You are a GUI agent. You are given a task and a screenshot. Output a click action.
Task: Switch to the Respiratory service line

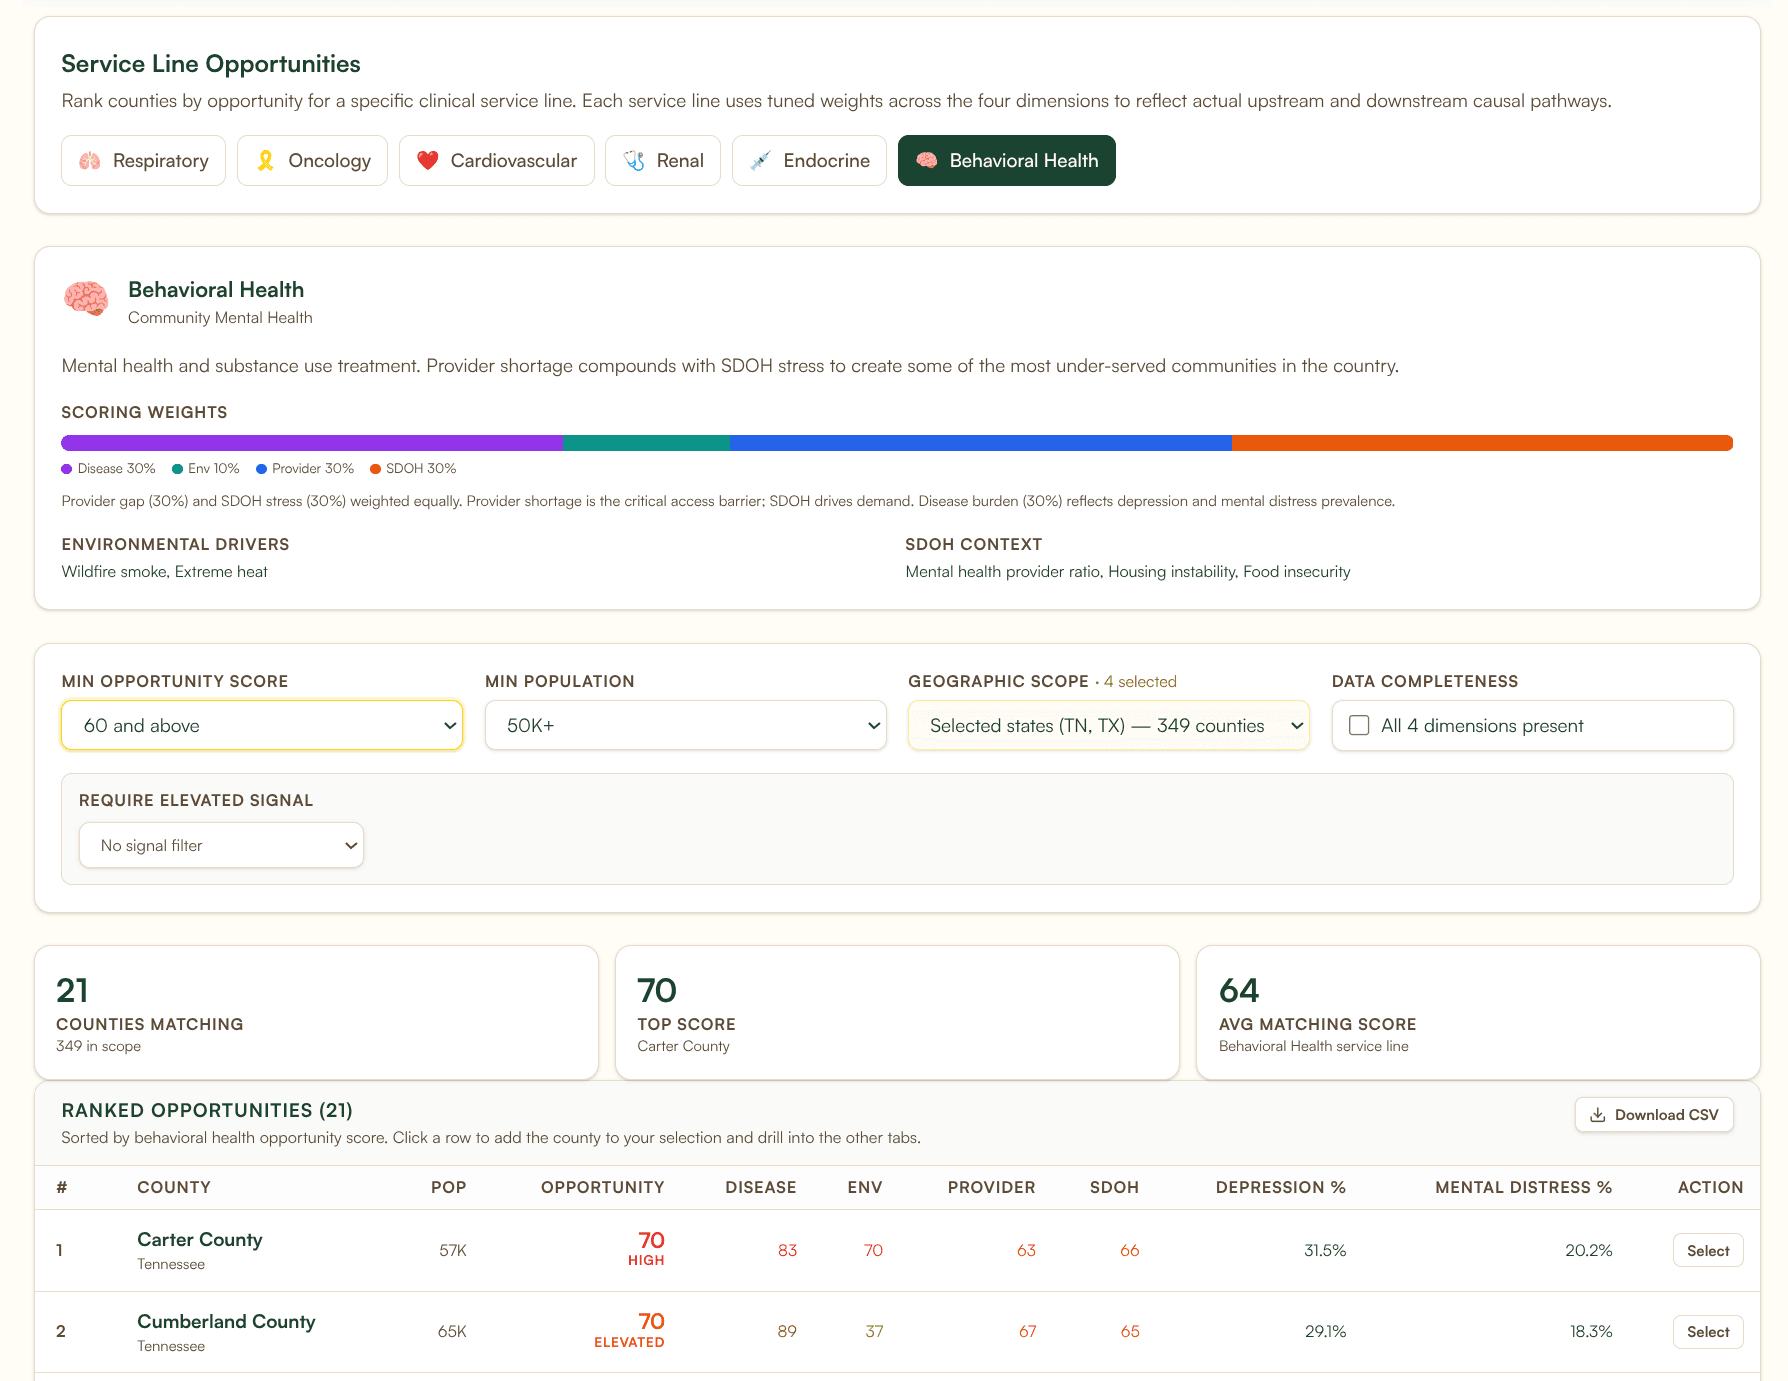pyautogui.click(x=143, y=161)
